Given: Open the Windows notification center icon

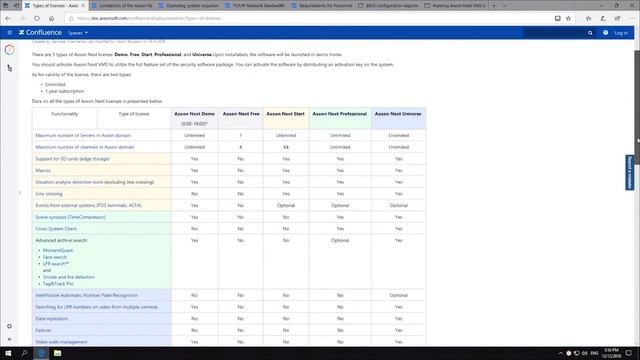Looking at the screenshot, I should coord(629,353).
